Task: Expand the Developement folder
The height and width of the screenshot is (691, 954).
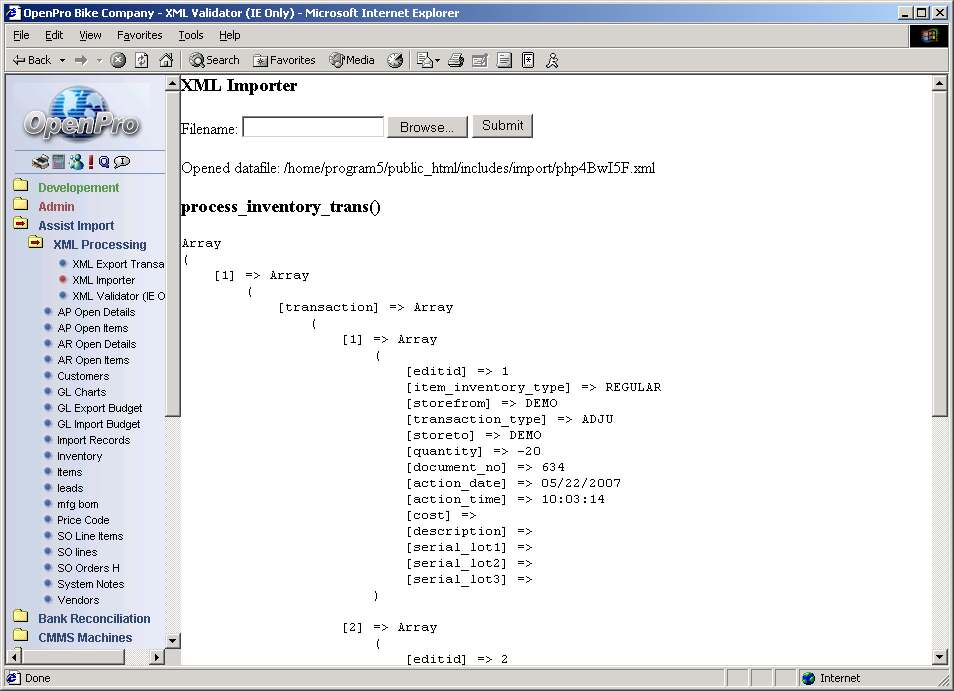Action: (20, 187)
